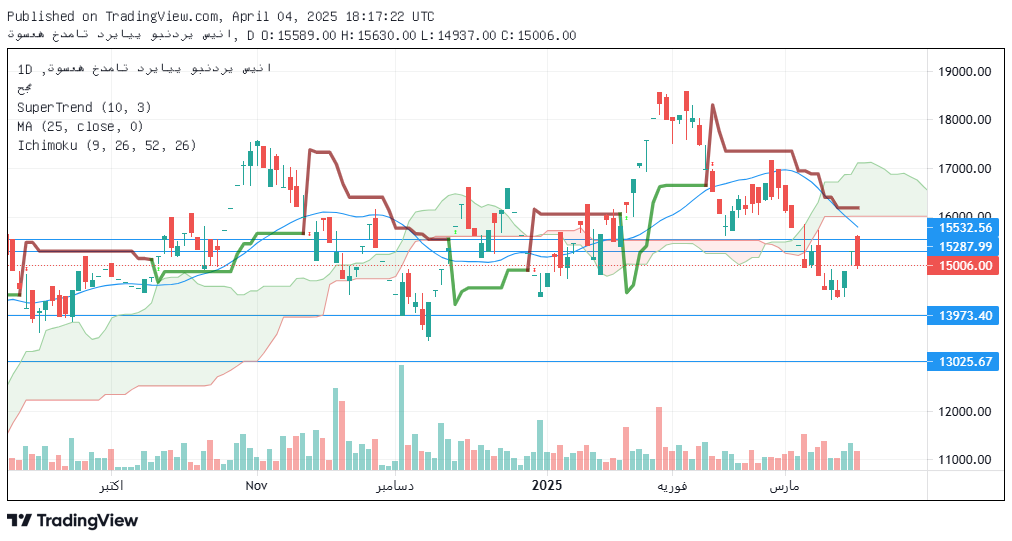Click the 2025 label on time axis
This screenshot has width=1012, height=541.
point(547,485)
